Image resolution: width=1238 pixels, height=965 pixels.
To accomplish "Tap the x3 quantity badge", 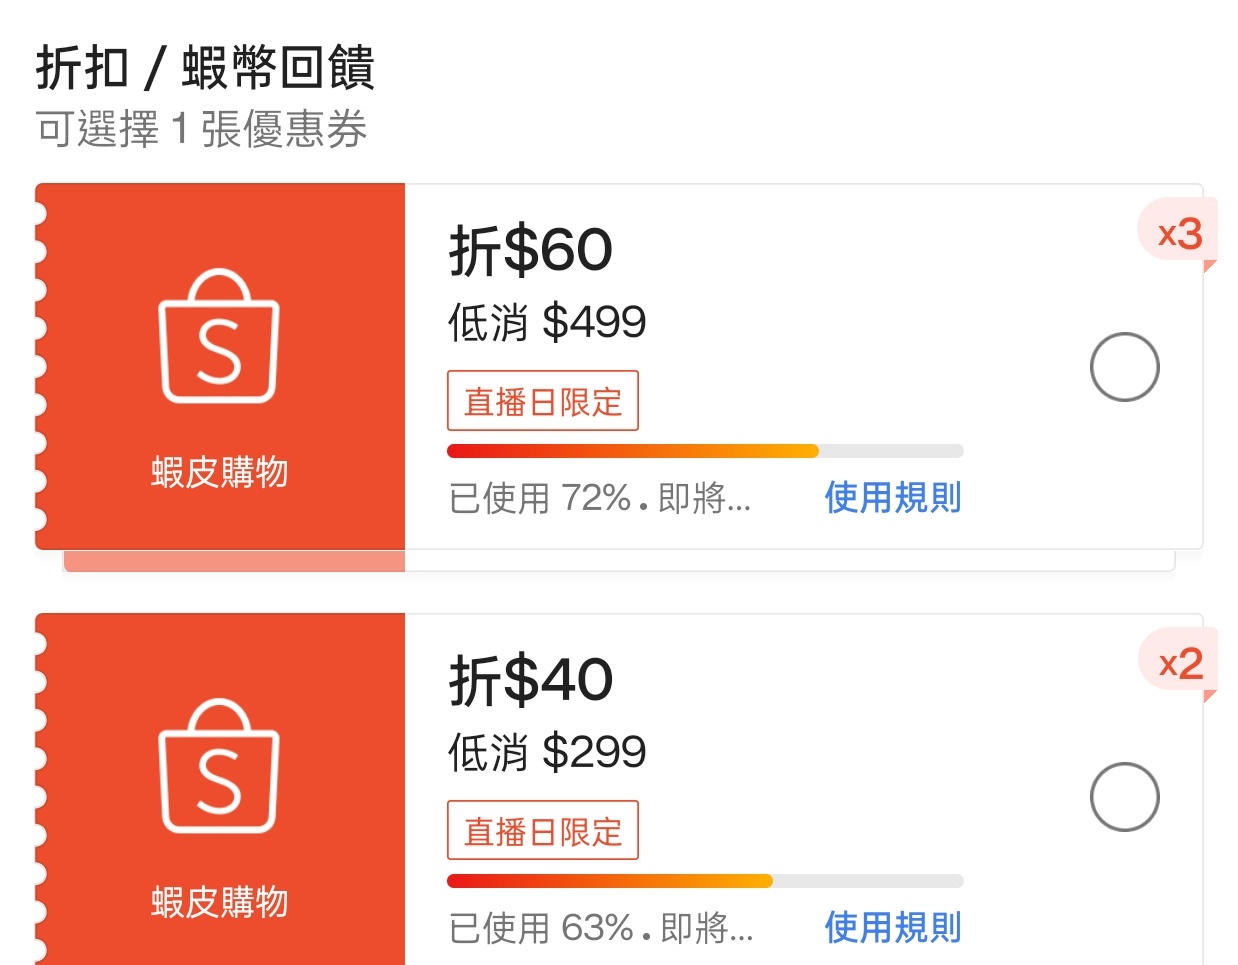I will [x=1179, y=234].
